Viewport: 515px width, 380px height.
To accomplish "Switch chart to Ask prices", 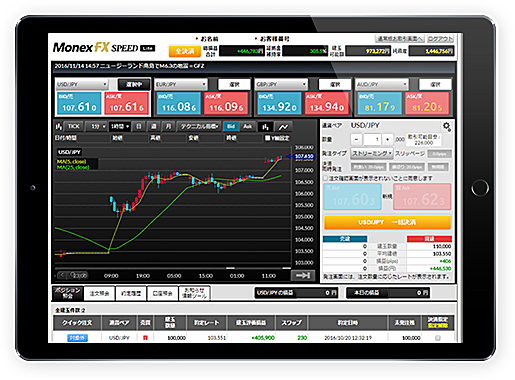I will 247,127.
